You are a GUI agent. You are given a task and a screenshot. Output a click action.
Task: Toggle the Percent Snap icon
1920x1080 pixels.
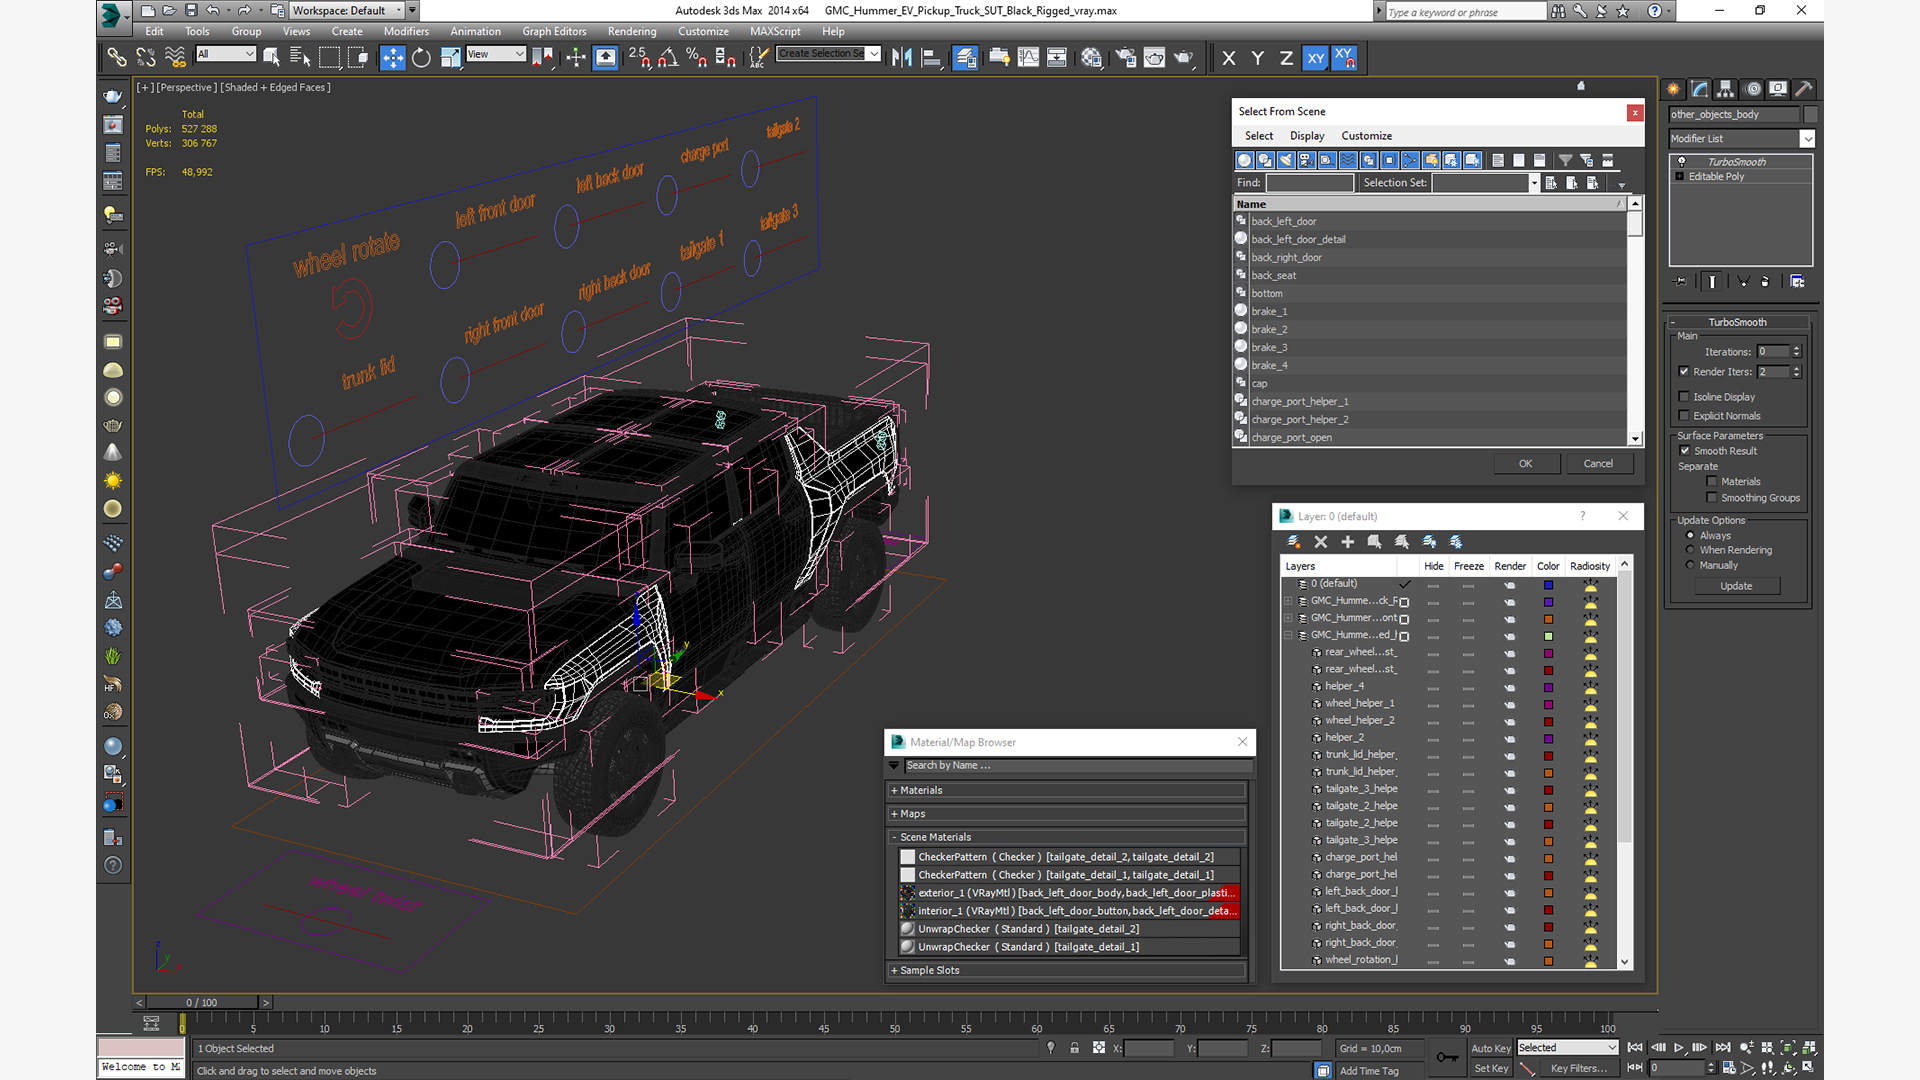click(x=697, y=58)
